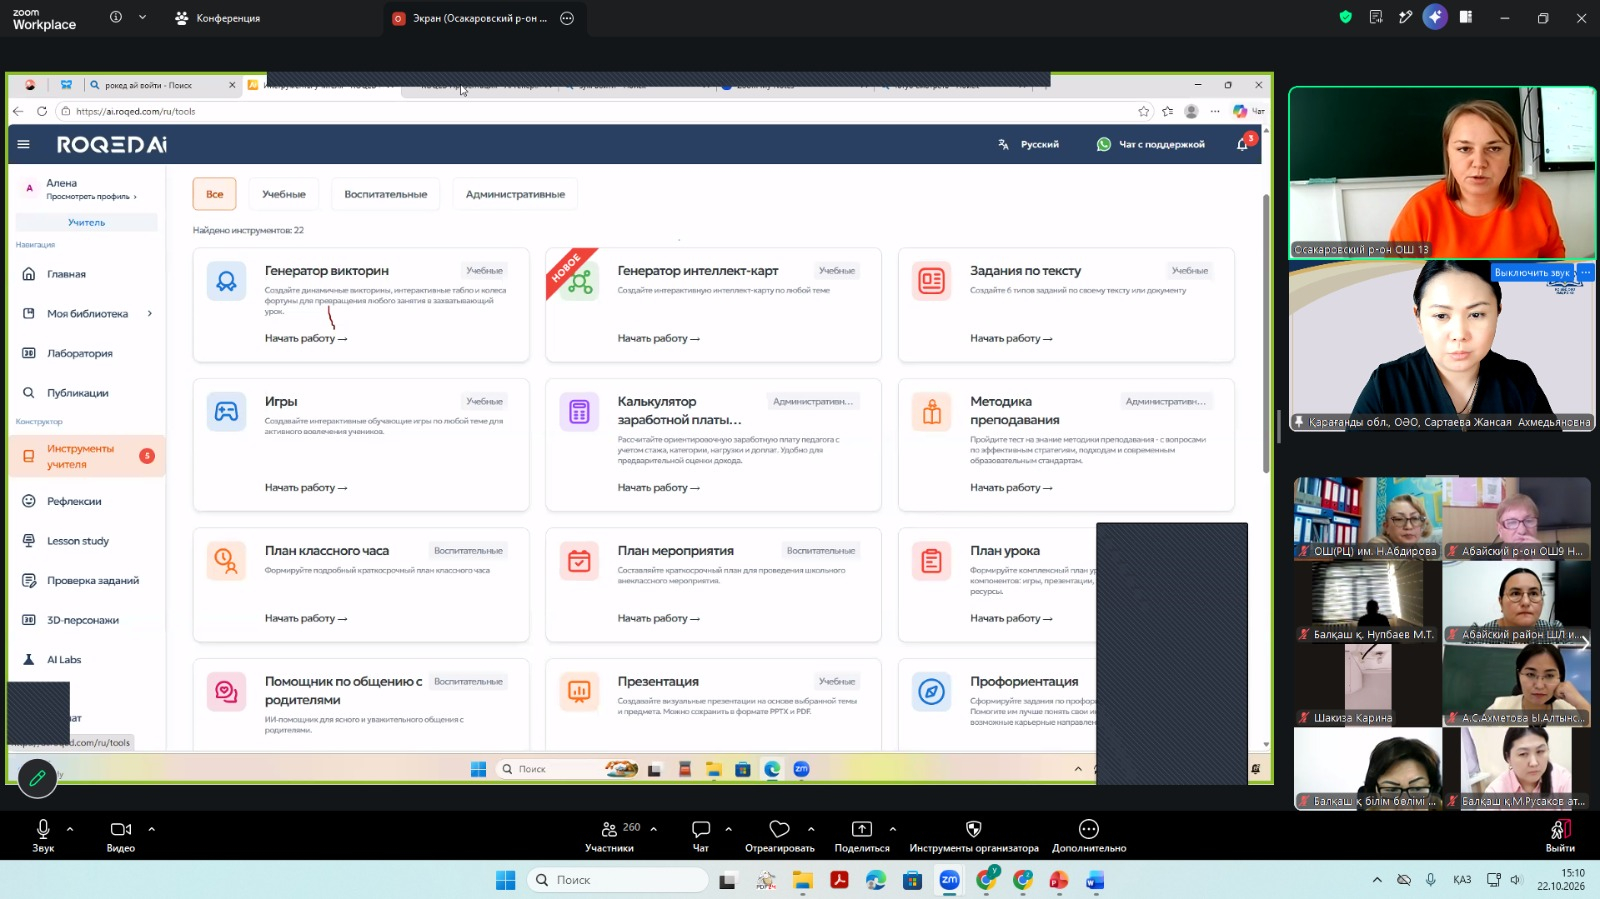This screenshot has width=1600, height=899.
Task: Click Начать работу under Генератор викторин
Action: click(x=306, y=338)
